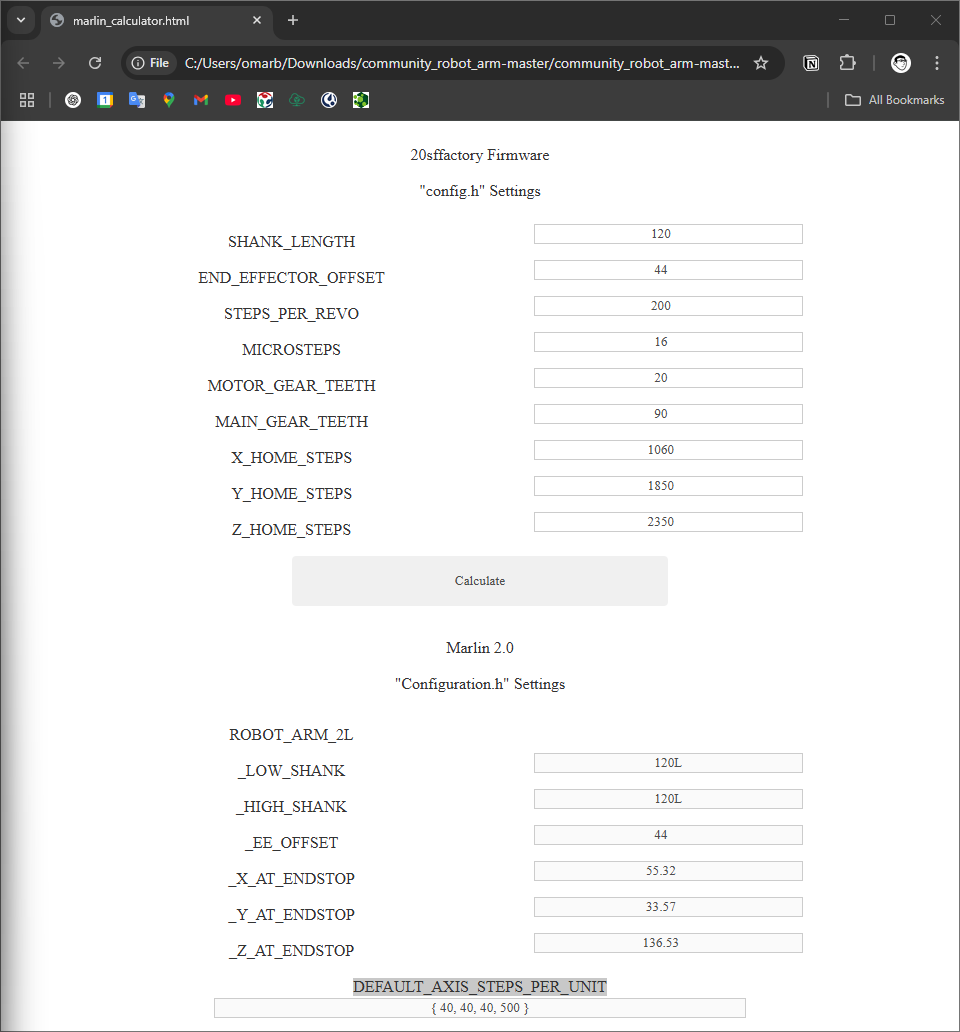This screenshot has height=1032, width=960.
Task: Select the _X_AT_ENDSTOP output field
Action: pyautogui.click(x=668, y=871)
